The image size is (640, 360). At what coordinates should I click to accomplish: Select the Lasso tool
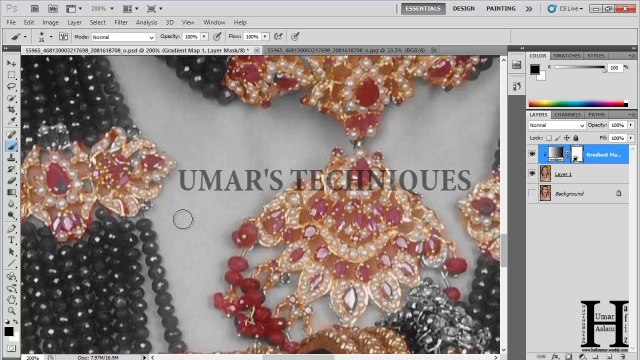coord(11,87)
